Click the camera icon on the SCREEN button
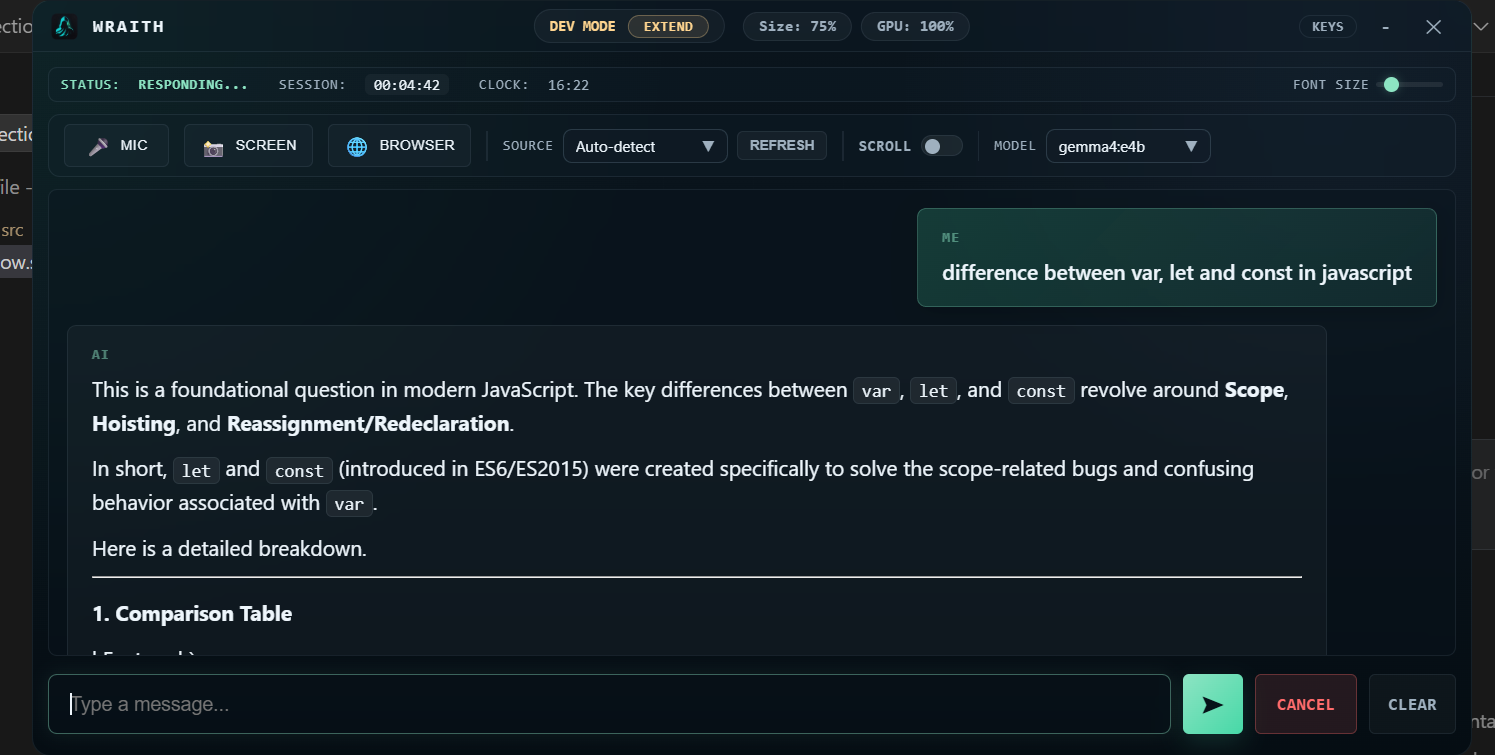 point(212,146)
